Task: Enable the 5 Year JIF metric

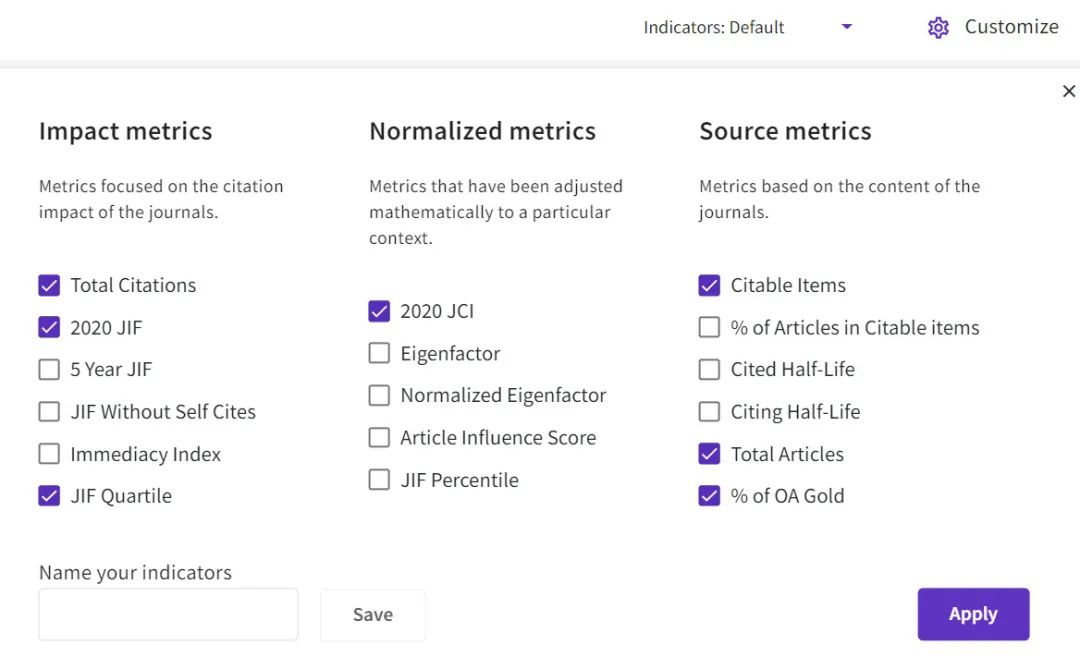Action: pos(49,370)
